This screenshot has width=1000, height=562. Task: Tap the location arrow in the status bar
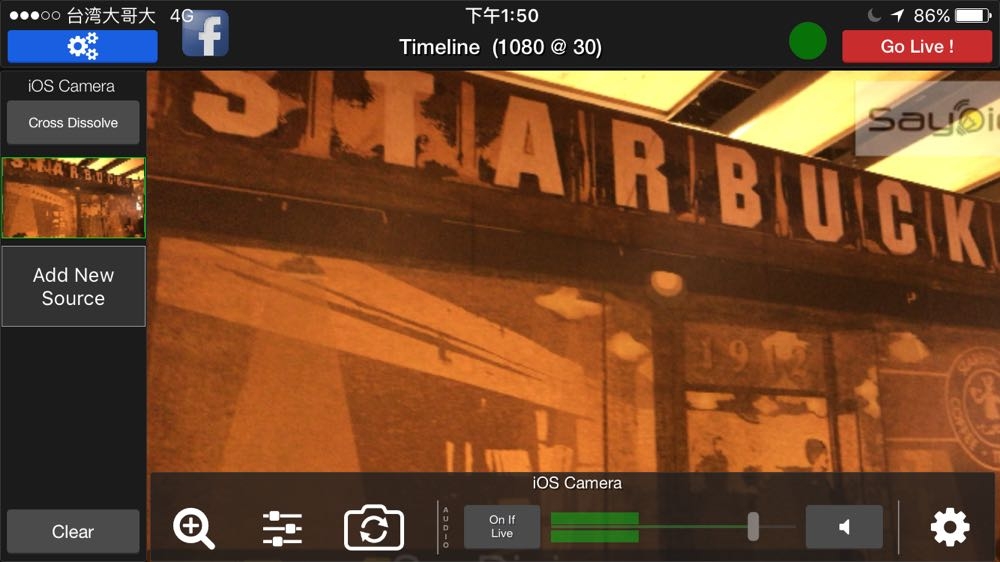(x=897, y=15)
